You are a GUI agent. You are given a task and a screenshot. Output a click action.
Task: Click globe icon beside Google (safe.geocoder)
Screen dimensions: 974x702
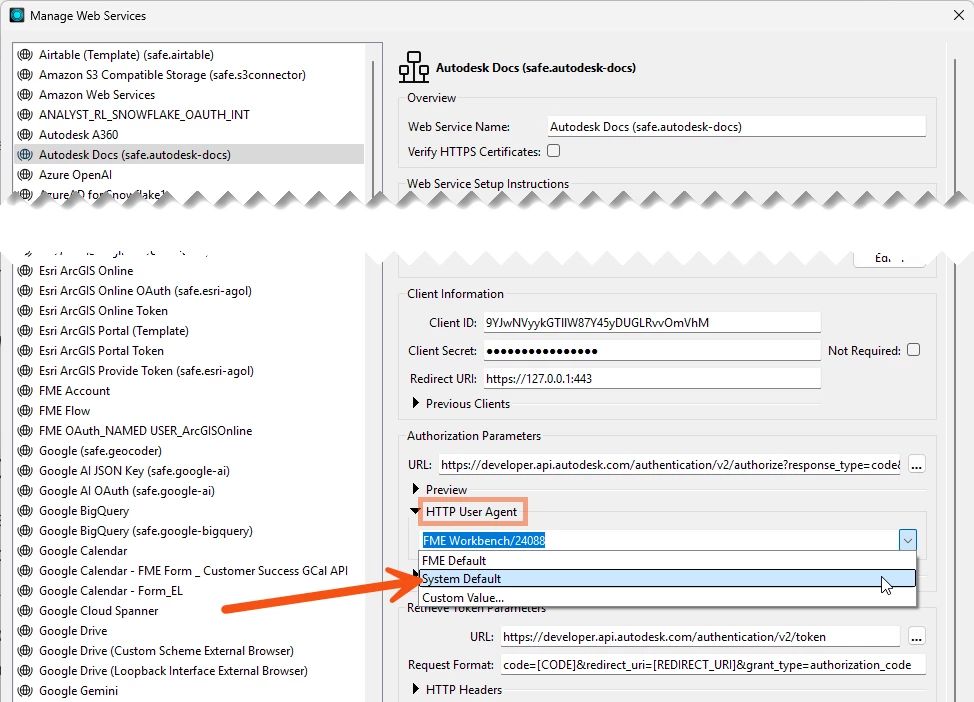(x=25, y=450)
